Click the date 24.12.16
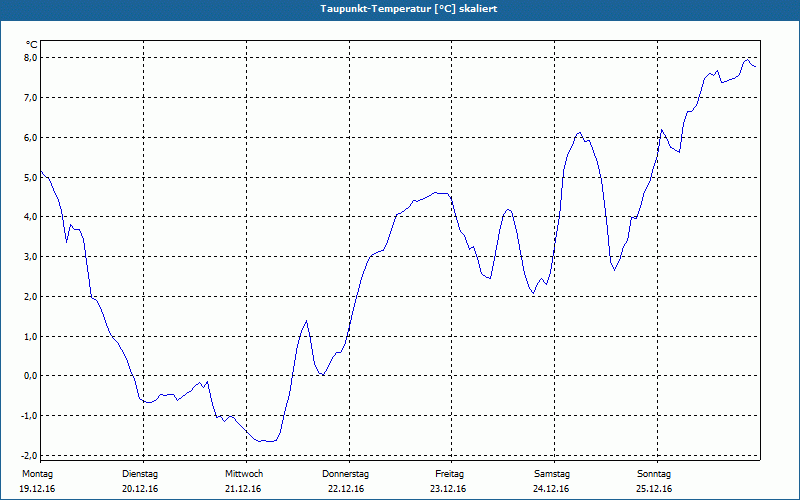This screenshot has height=500, width=800. (x=551, y=489)
